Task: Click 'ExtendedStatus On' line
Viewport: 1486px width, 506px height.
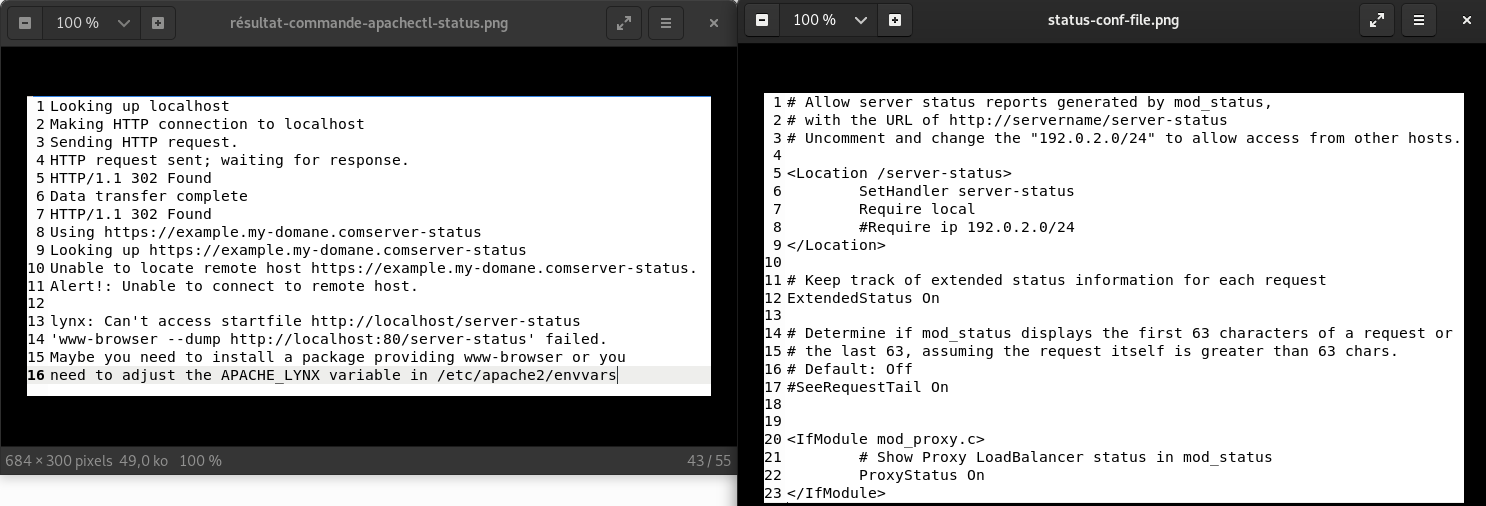Action: click(x=863, y=298)
